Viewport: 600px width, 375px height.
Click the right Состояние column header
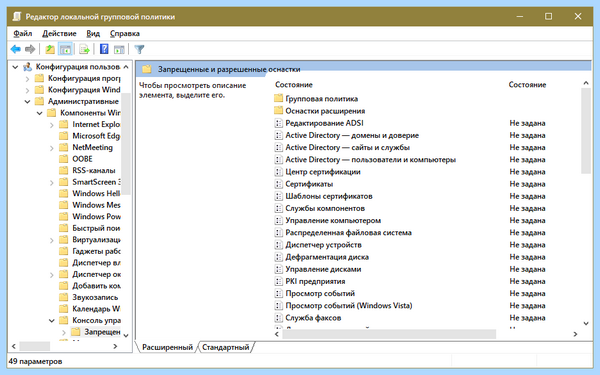[527, 85]
